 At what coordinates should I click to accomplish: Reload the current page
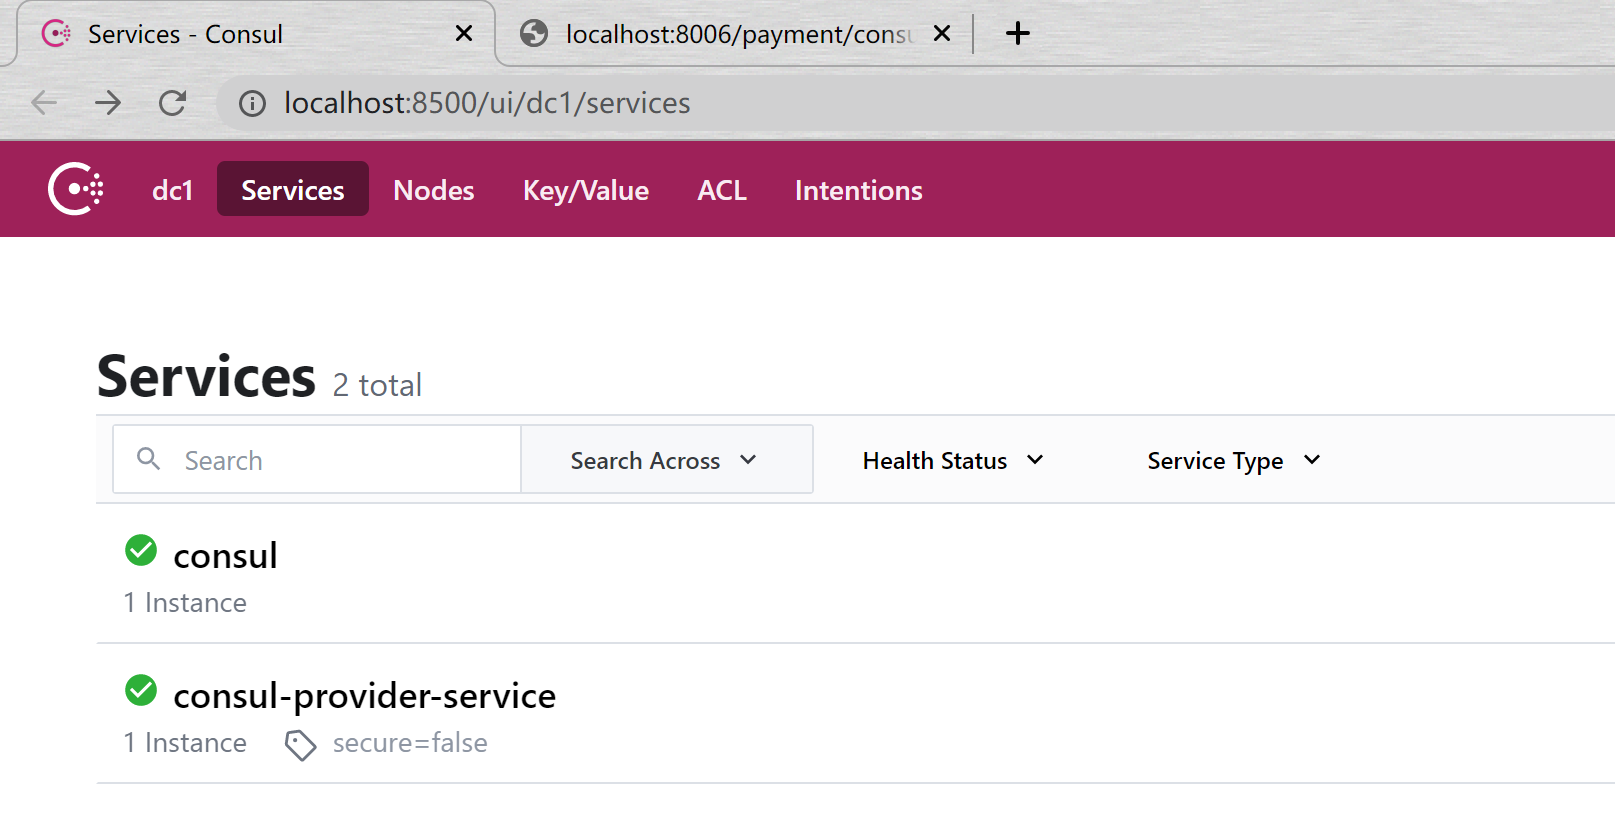coord(173,103)
